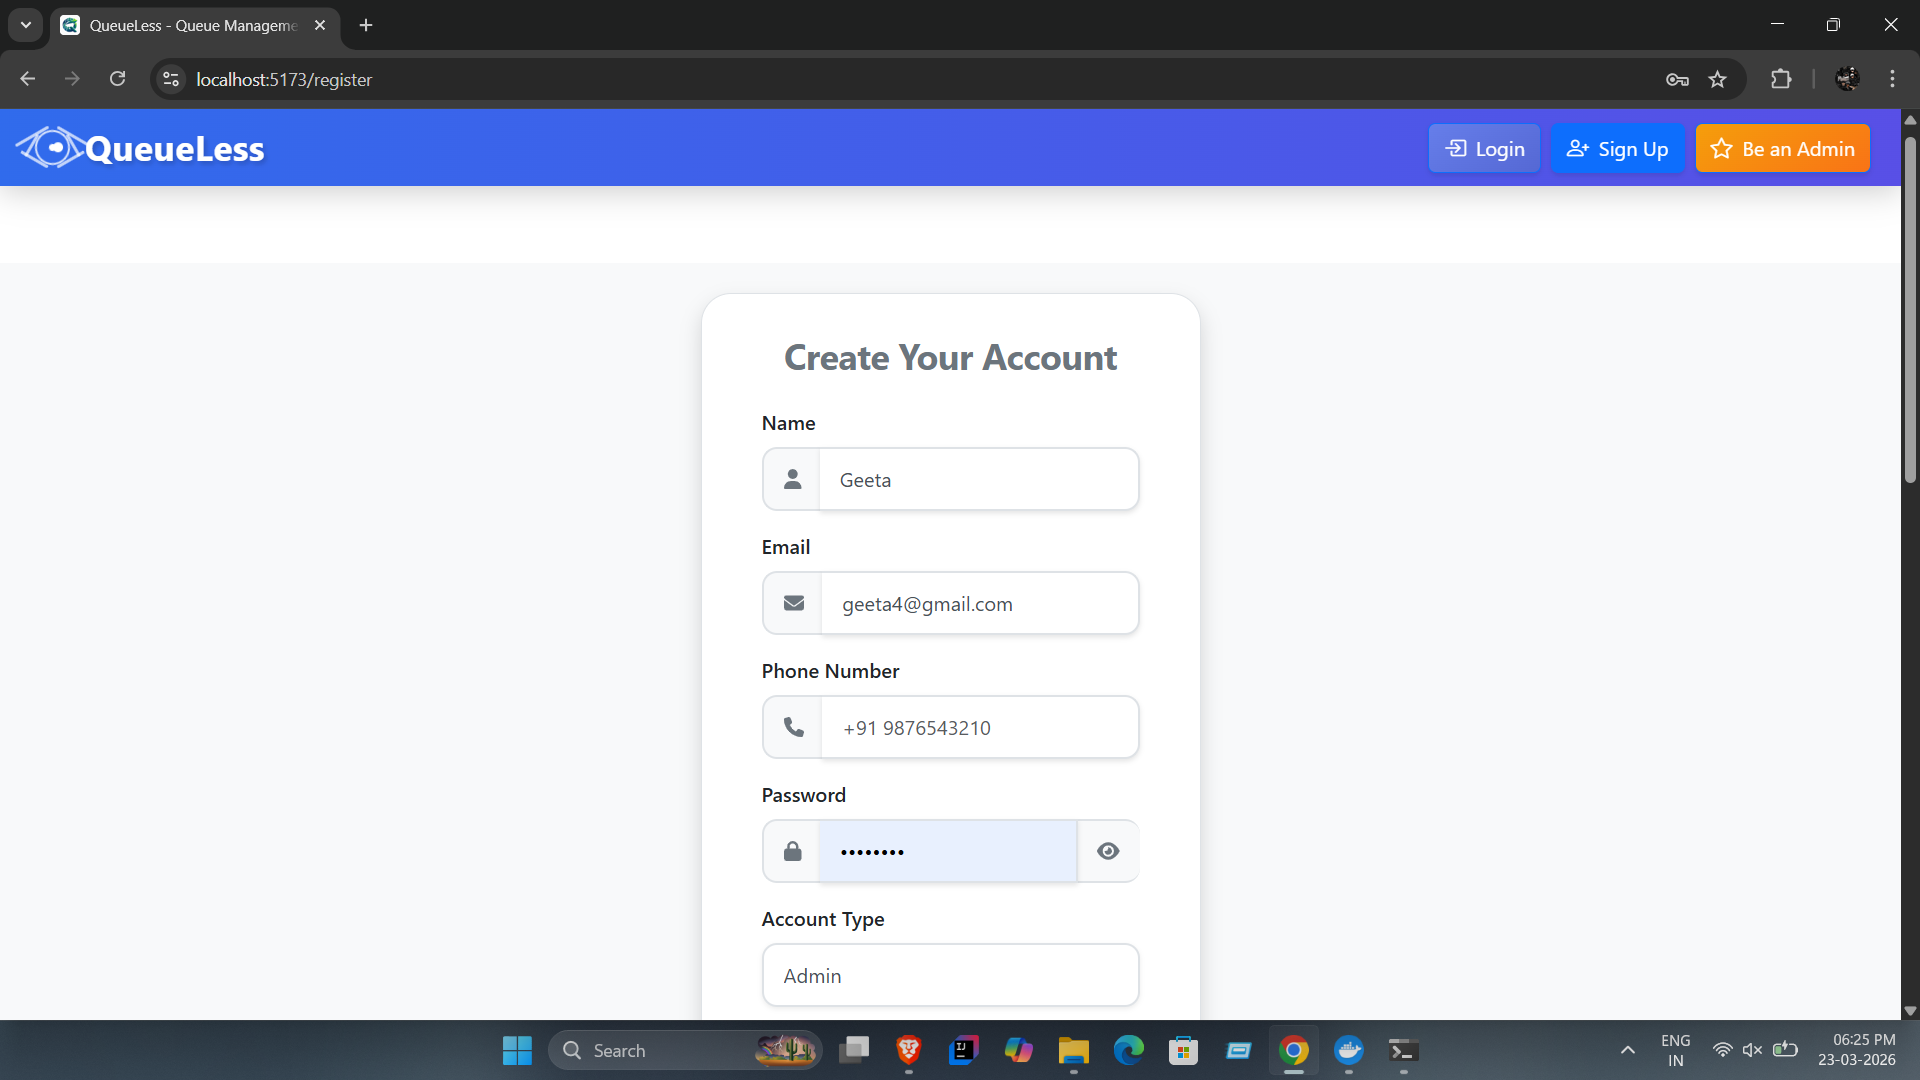Click the localhost:5173/register address bar
This screenshot has width=1920, height=1080.
click(284, 79)
